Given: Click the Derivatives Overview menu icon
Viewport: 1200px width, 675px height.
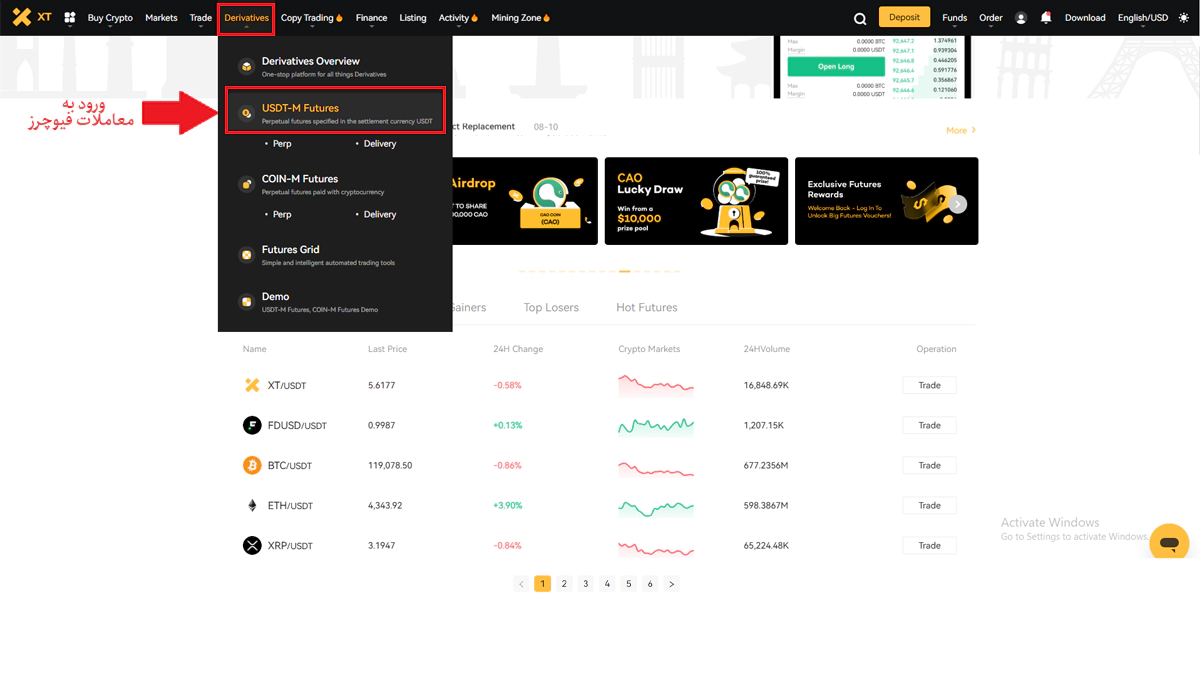Looking at the screenshot, I should click(x=246, y=67).
